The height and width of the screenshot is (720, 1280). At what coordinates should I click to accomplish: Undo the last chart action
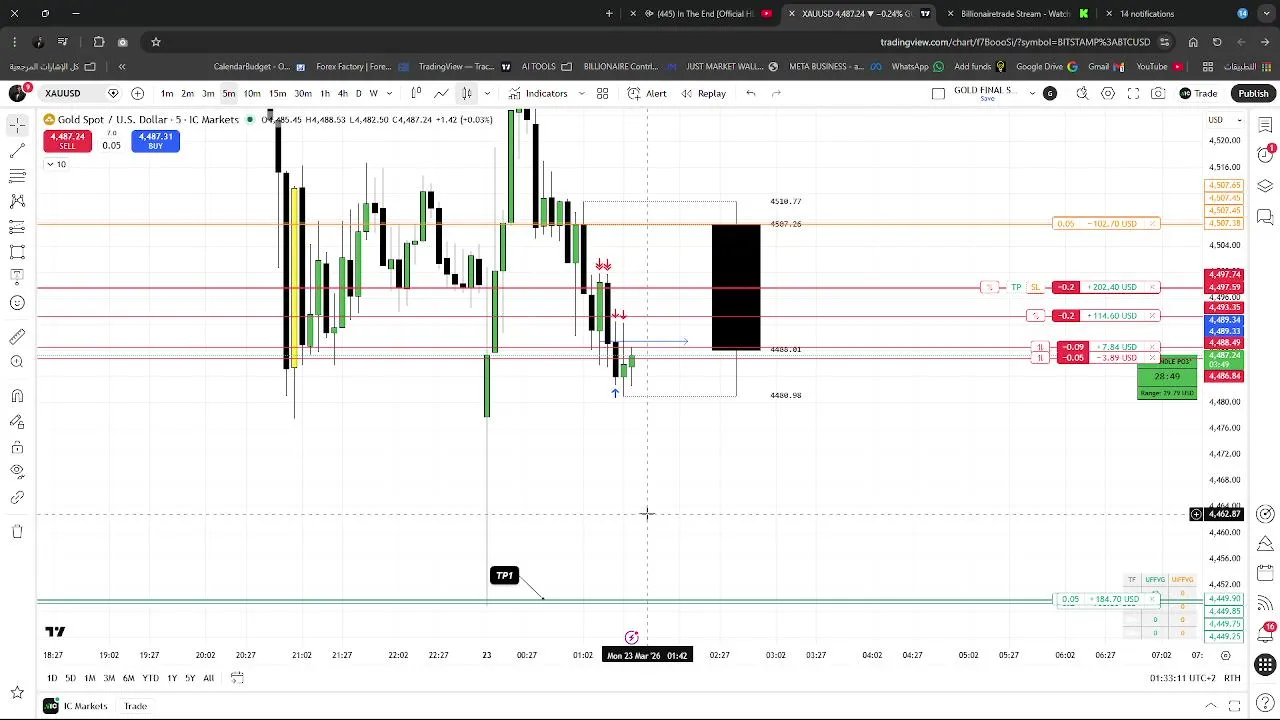coord(751,93)
